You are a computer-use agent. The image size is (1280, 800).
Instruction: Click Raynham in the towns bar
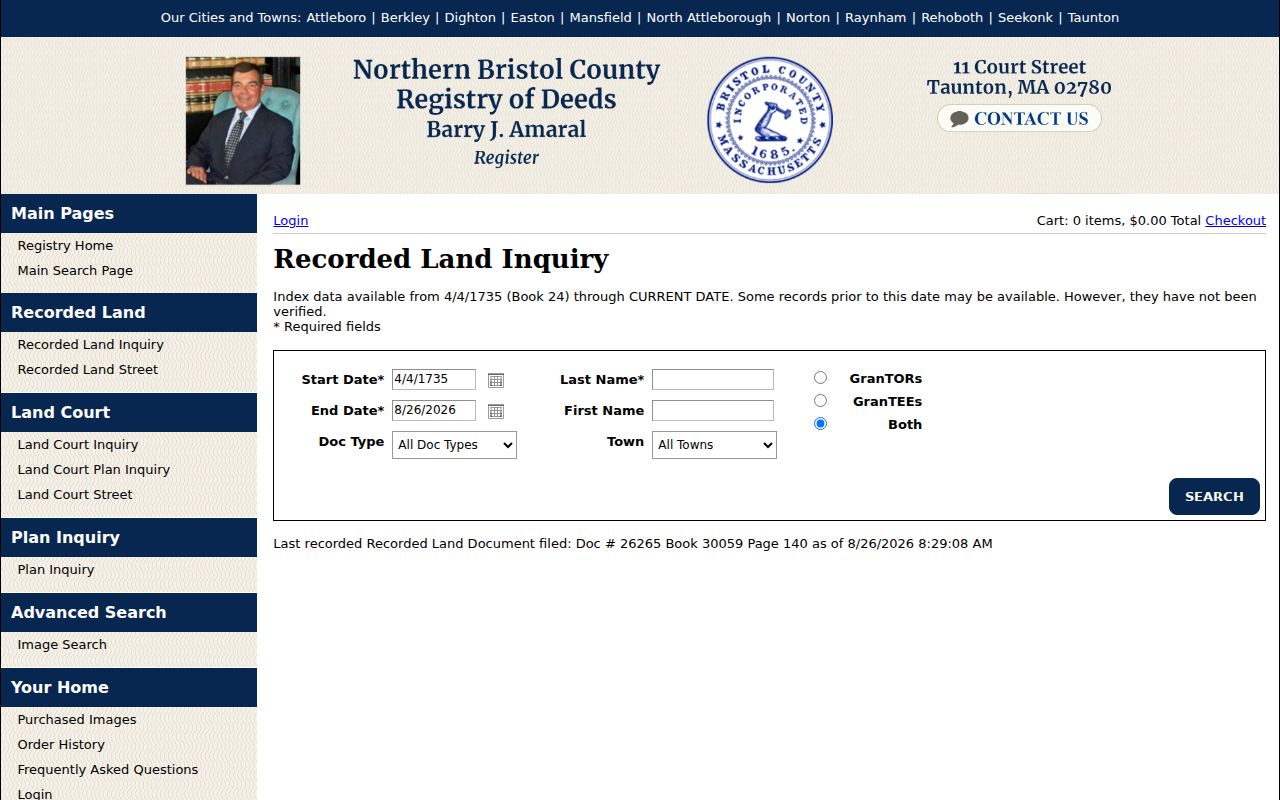876,18
